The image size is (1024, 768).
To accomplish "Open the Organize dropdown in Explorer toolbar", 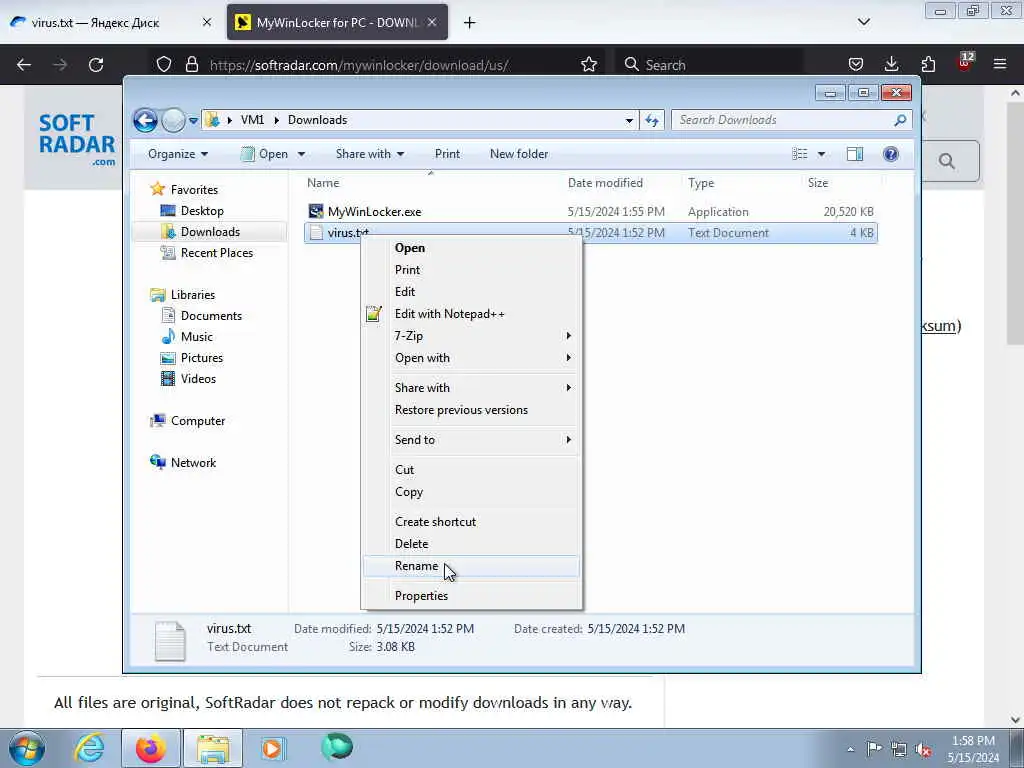I will coord(178,154).
